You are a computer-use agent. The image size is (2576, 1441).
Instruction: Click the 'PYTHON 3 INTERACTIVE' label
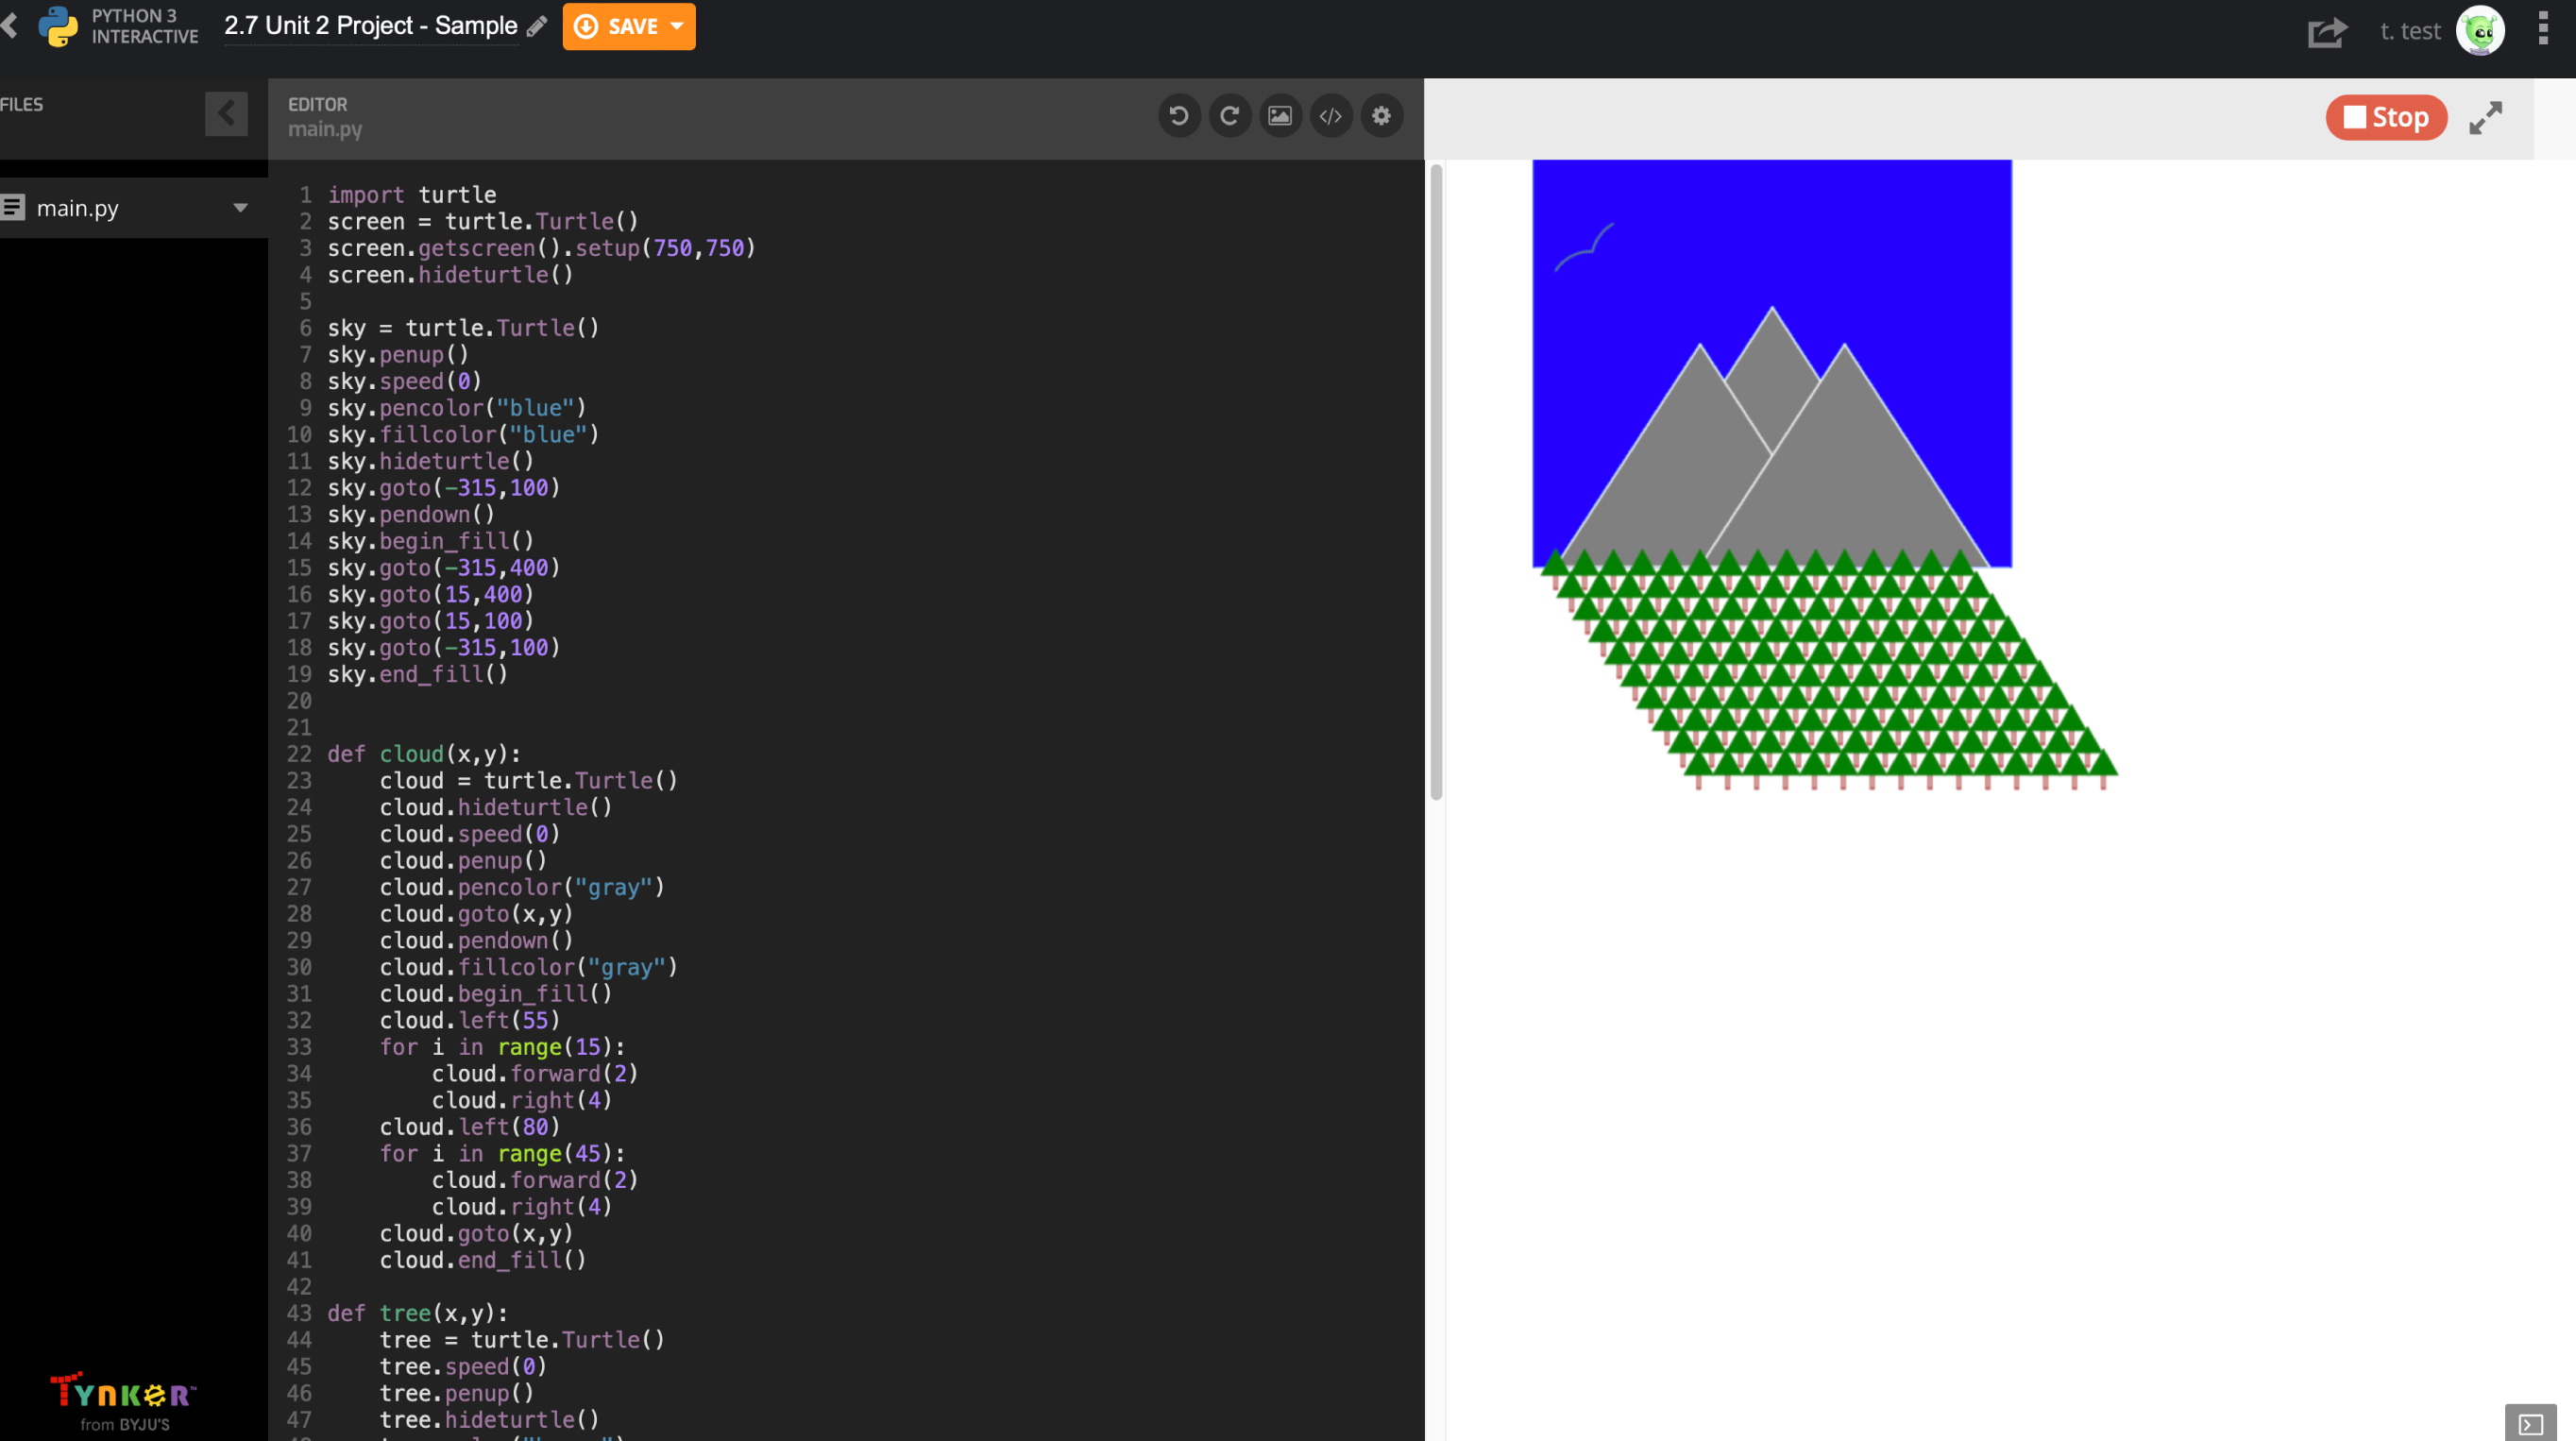(x=145, y=26)
